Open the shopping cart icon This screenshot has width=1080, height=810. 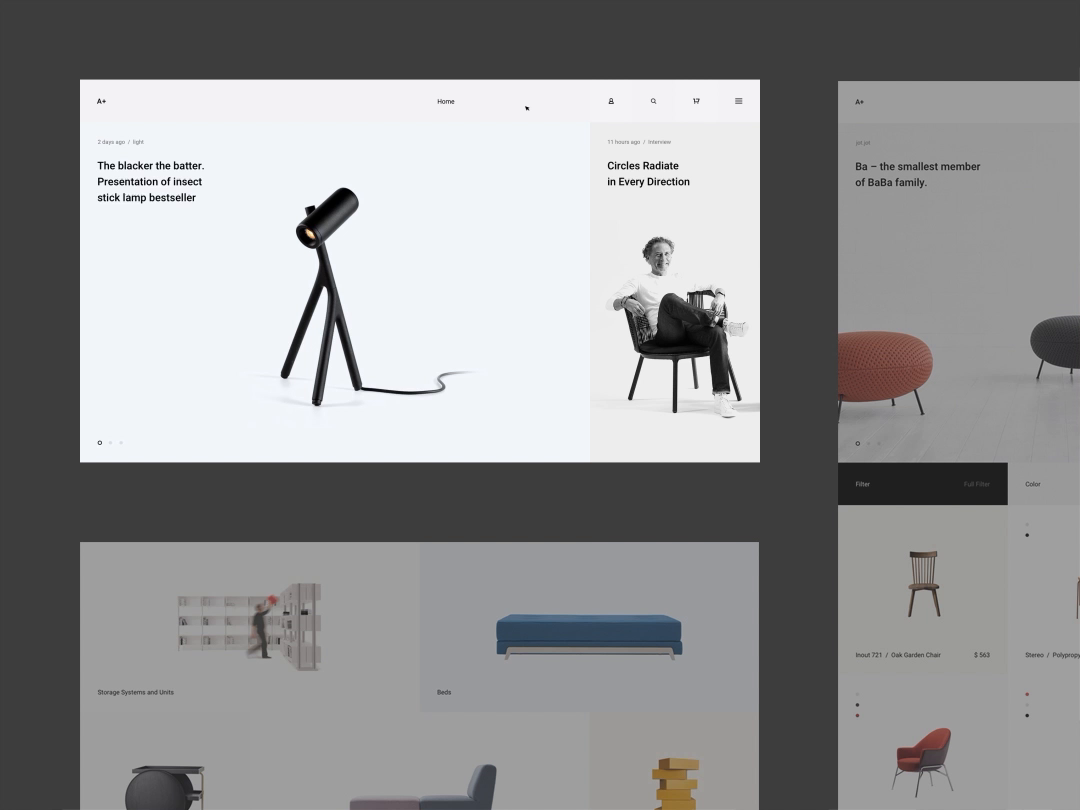(696, 101)
